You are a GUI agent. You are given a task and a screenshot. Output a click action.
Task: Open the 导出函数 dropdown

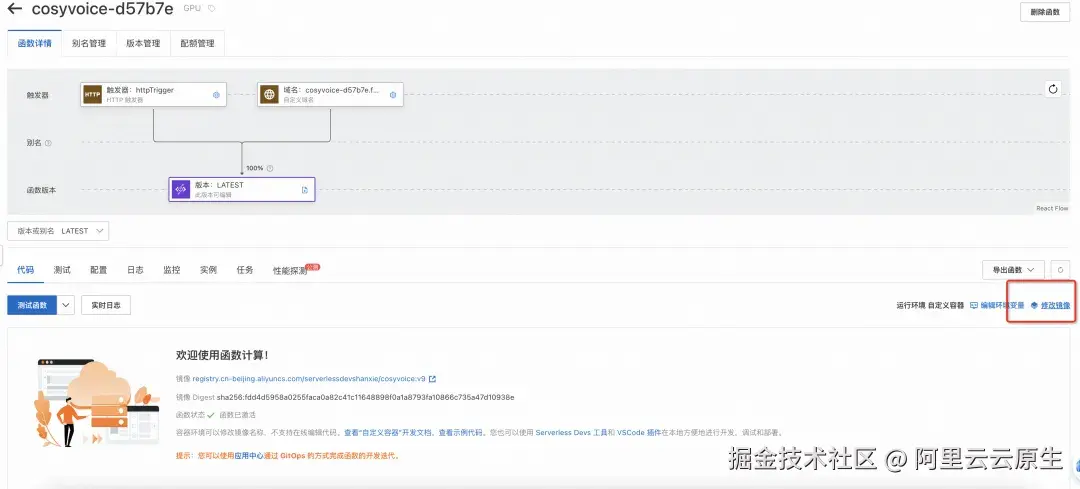(1013, 270)
